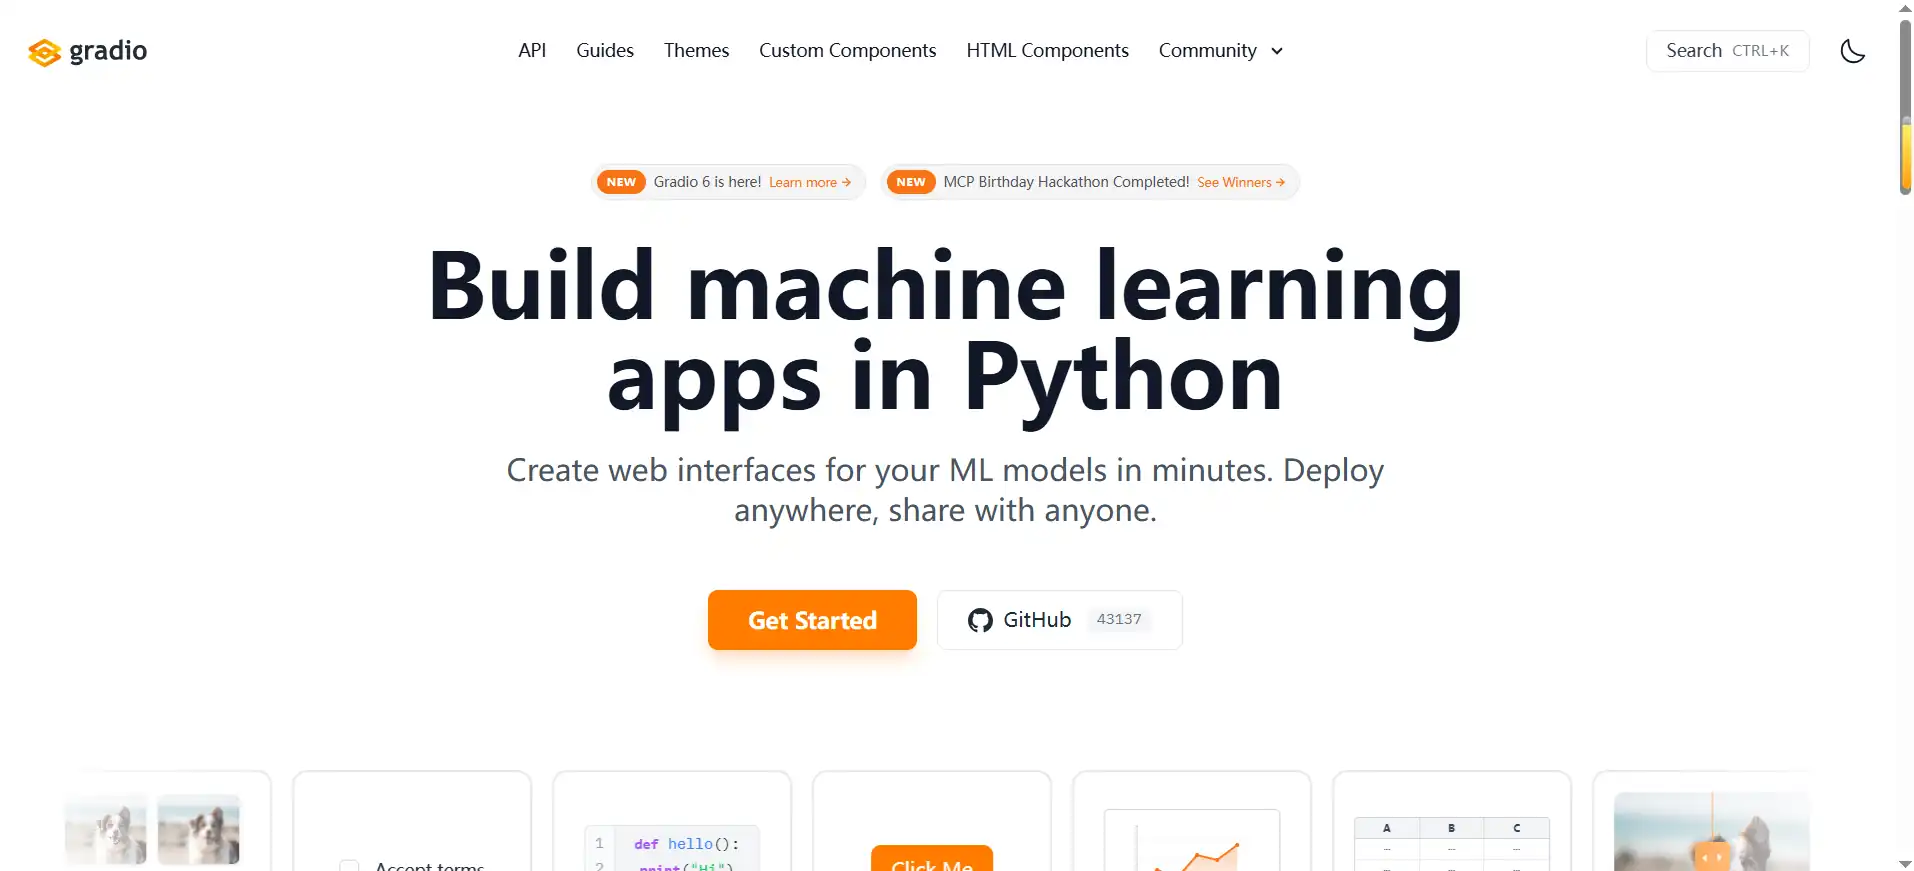This screenshot has width=1914, height=871.
Task: Click the gradio wordmark text
Action: (108, 51)
